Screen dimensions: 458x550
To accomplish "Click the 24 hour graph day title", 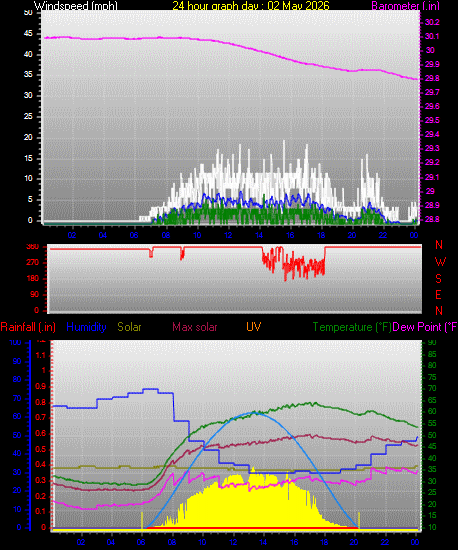I will coord(251,5).
